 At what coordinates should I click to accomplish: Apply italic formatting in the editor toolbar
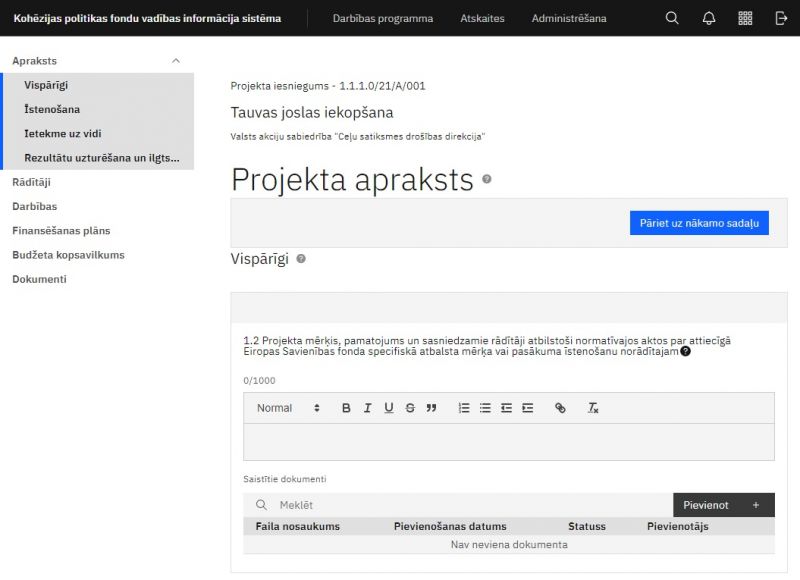pos(367,408)
